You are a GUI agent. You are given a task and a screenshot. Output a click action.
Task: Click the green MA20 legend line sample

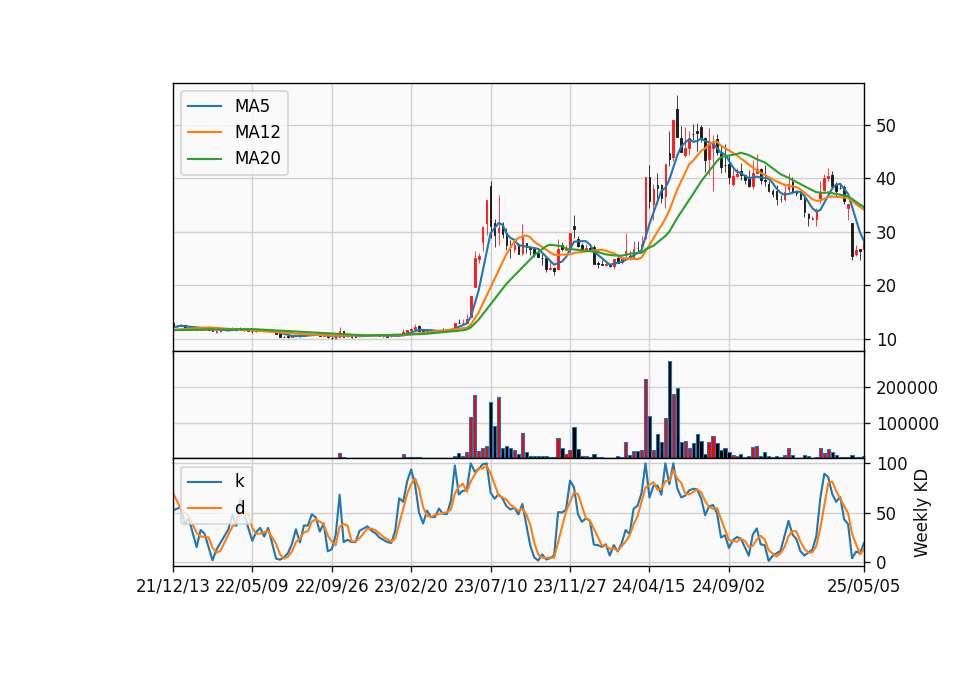click(204, 159)
